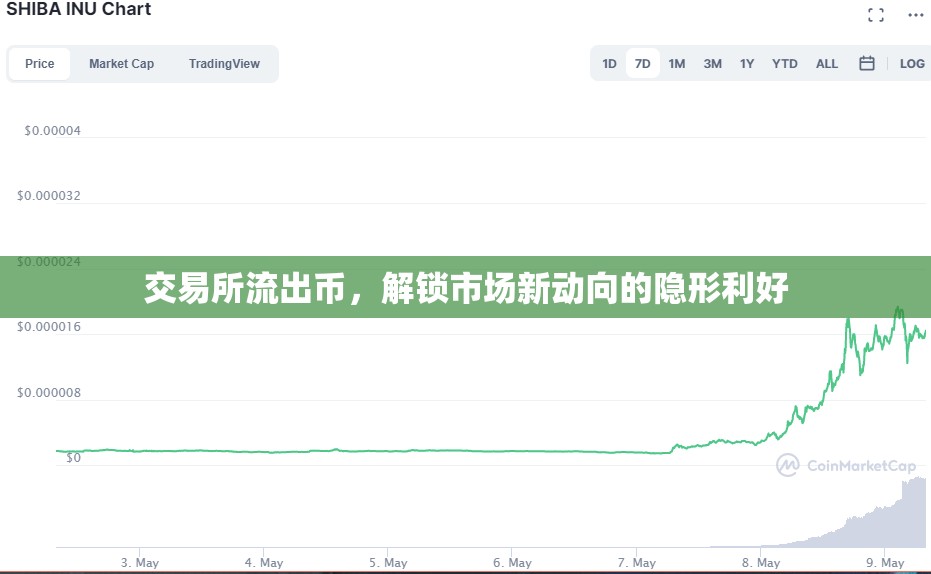This screenshot has width=931, height=574.
Task: Click the $0.000032 price axis label
Action: pos(49,196)
